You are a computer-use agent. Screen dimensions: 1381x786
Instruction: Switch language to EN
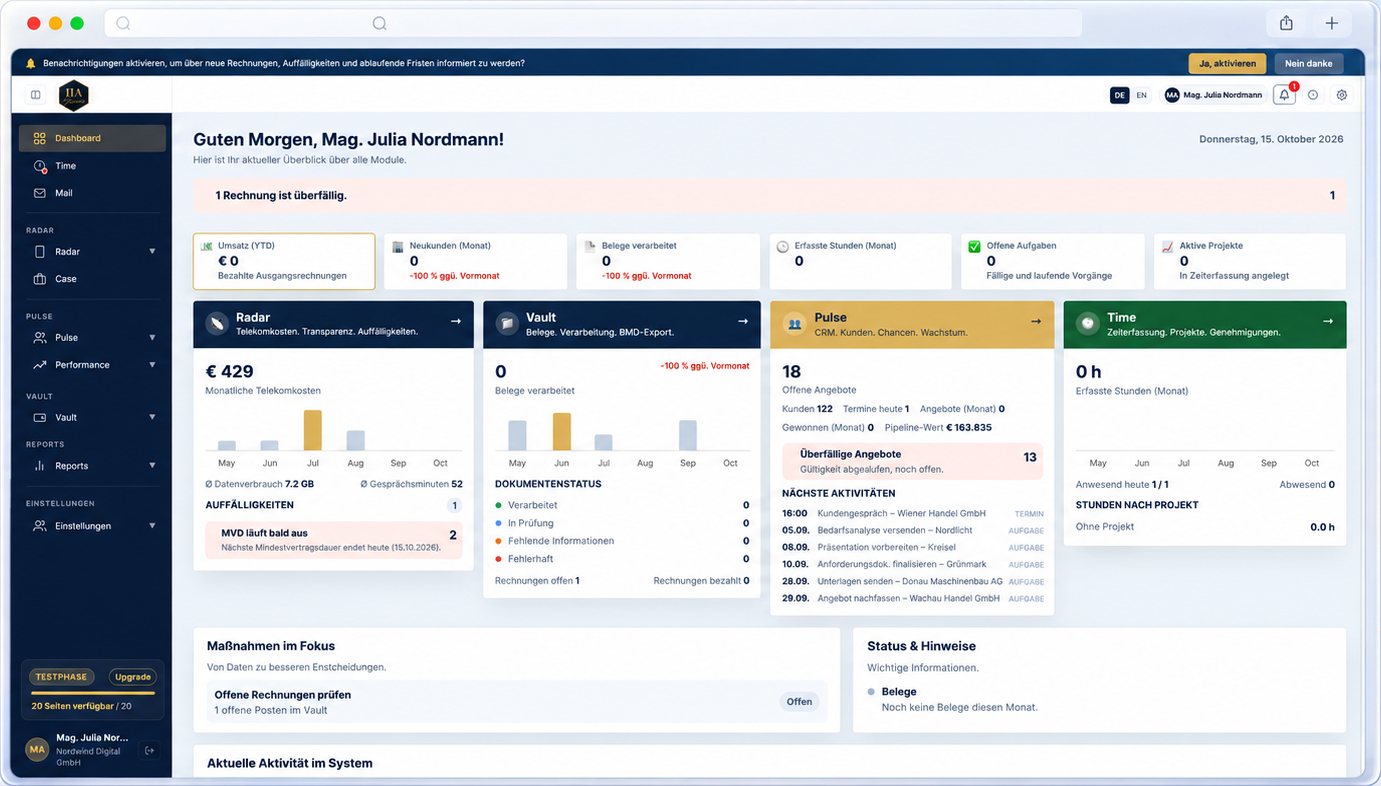pyautogui.click(x=1141, y=95)
